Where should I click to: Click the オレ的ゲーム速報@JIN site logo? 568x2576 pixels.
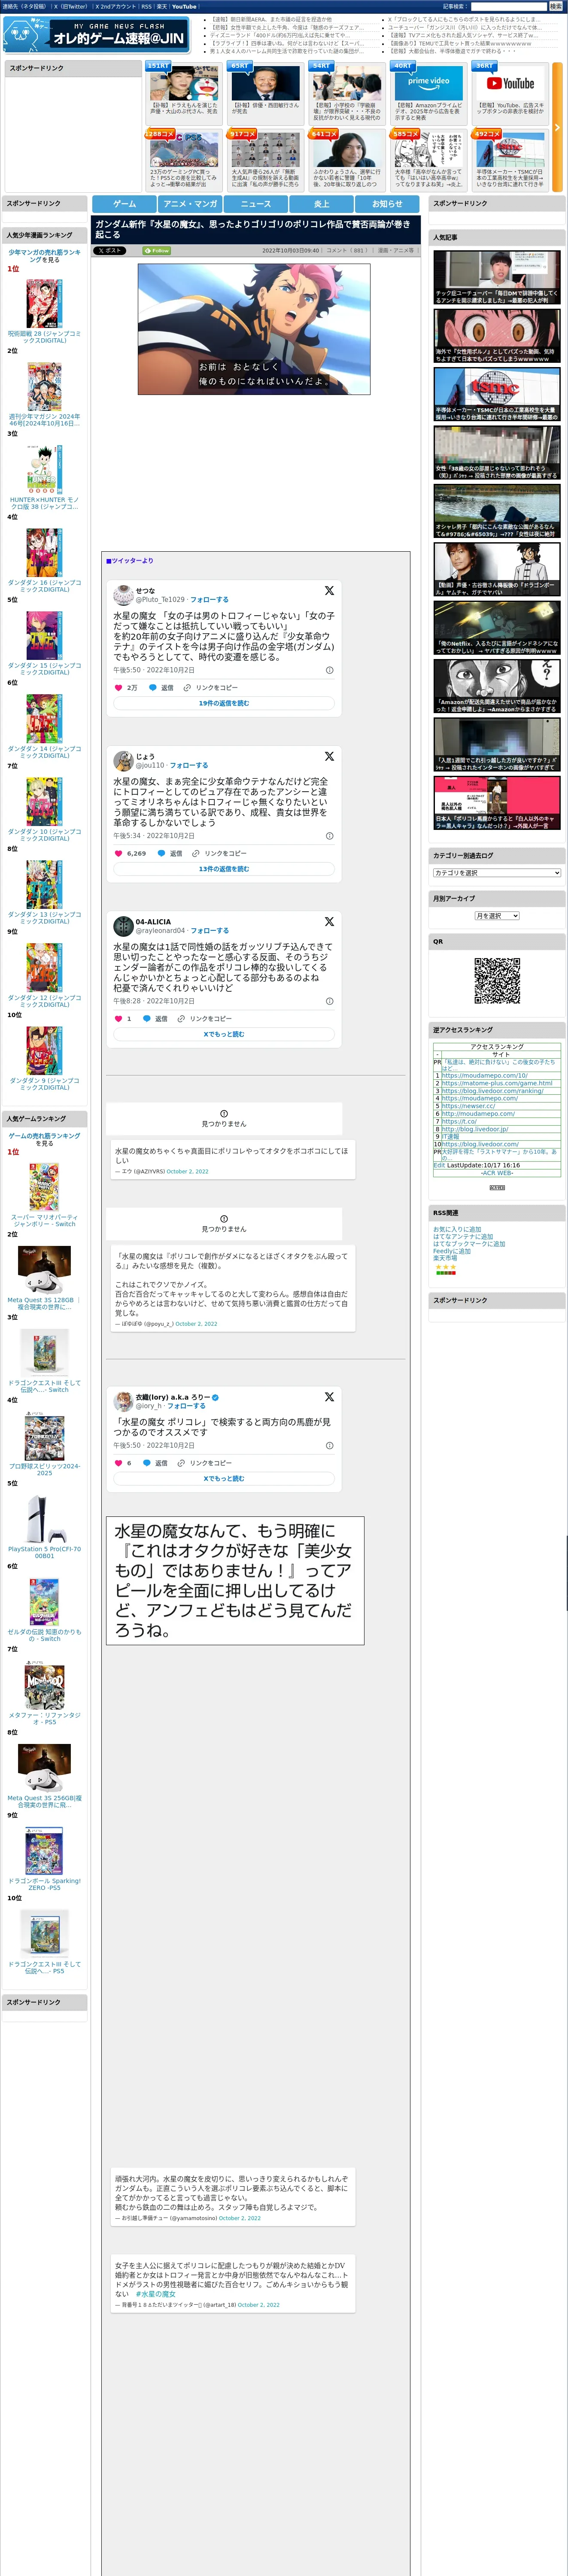point(96,35)
